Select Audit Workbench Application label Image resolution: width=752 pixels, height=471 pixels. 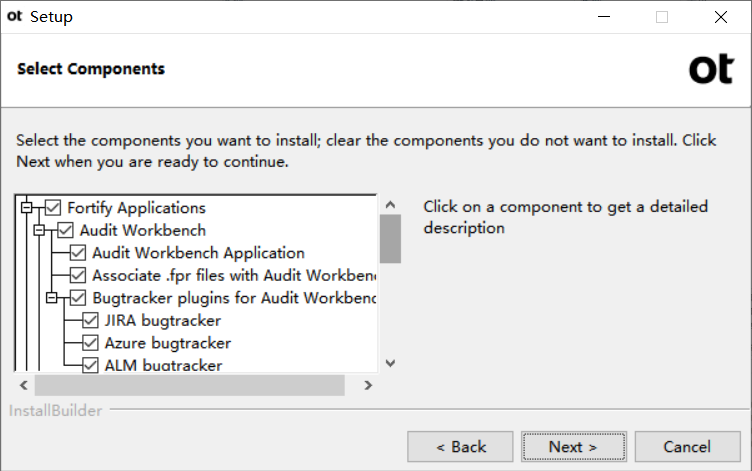pos(198,253)
